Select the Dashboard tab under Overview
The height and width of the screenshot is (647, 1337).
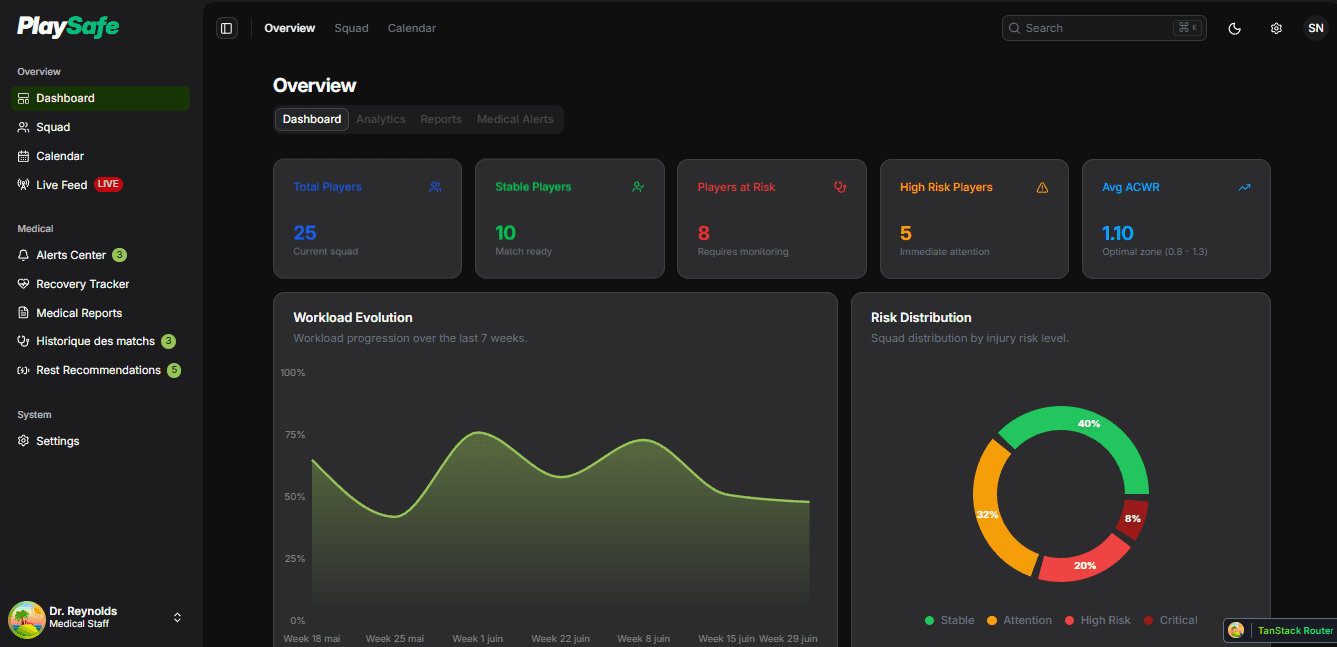click(x=312, y=119)
